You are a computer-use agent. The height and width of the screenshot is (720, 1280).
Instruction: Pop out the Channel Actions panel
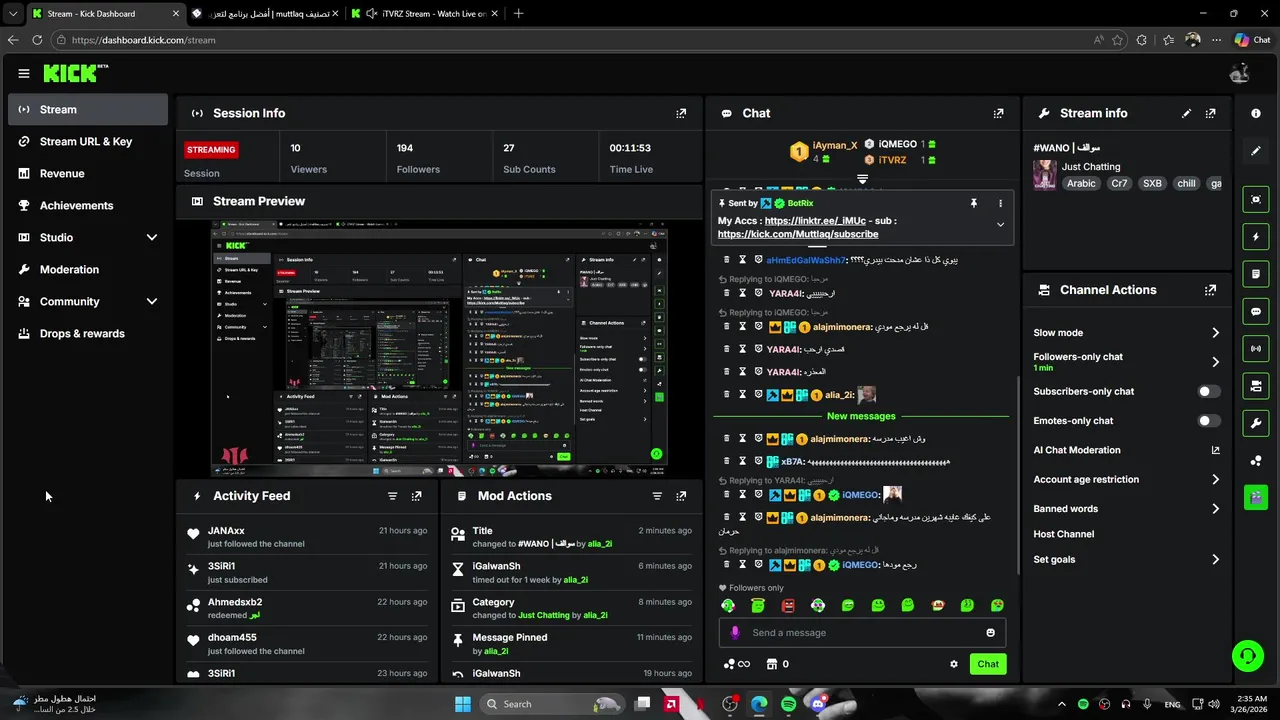[1211, 290]
